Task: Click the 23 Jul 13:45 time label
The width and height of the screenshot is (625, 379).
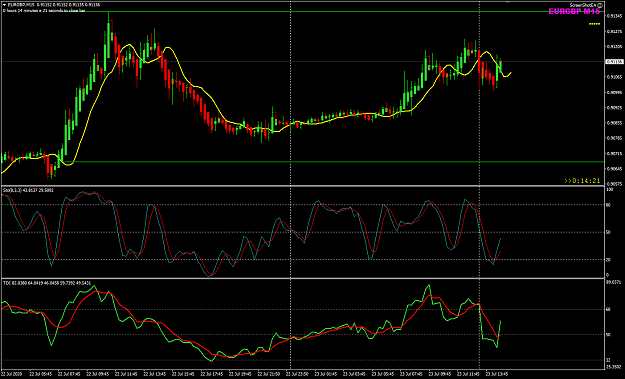Action: tap(497, 374)
